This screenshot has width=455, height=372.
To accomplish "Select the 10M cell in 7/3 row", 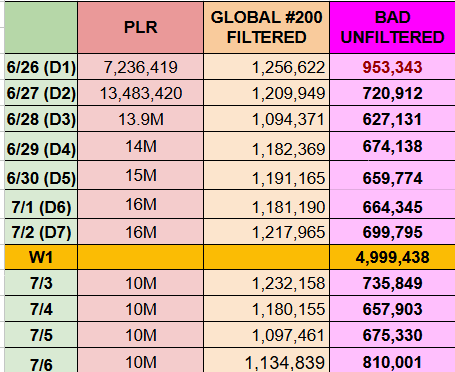I will pos(140,283).
